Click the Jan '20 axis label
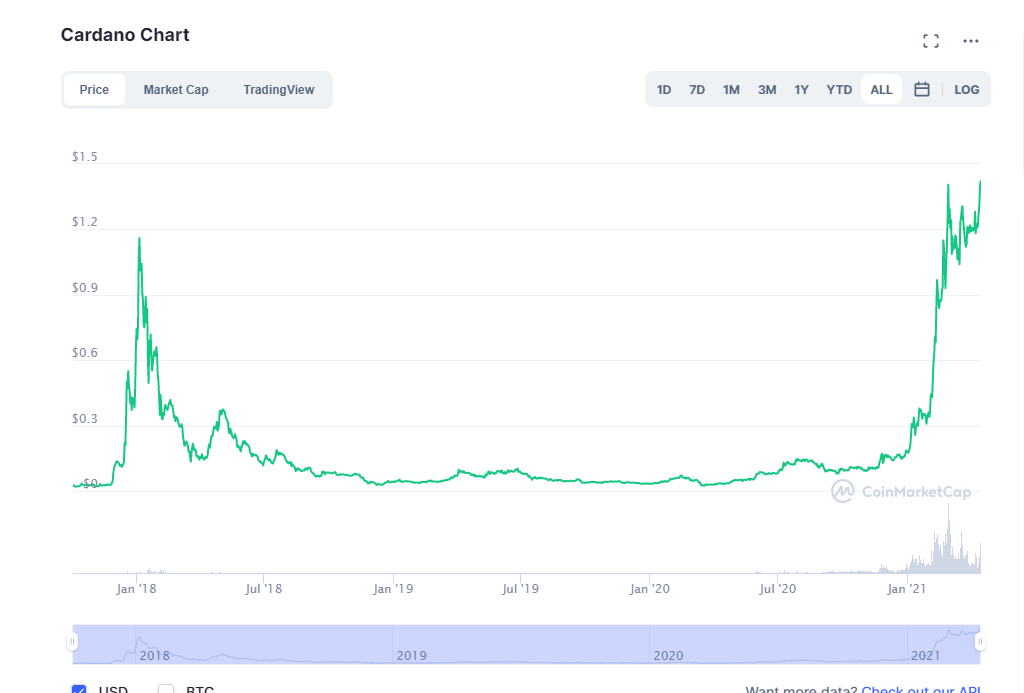The height and width of the screenshot is (693, 1024). pos(650,589)
